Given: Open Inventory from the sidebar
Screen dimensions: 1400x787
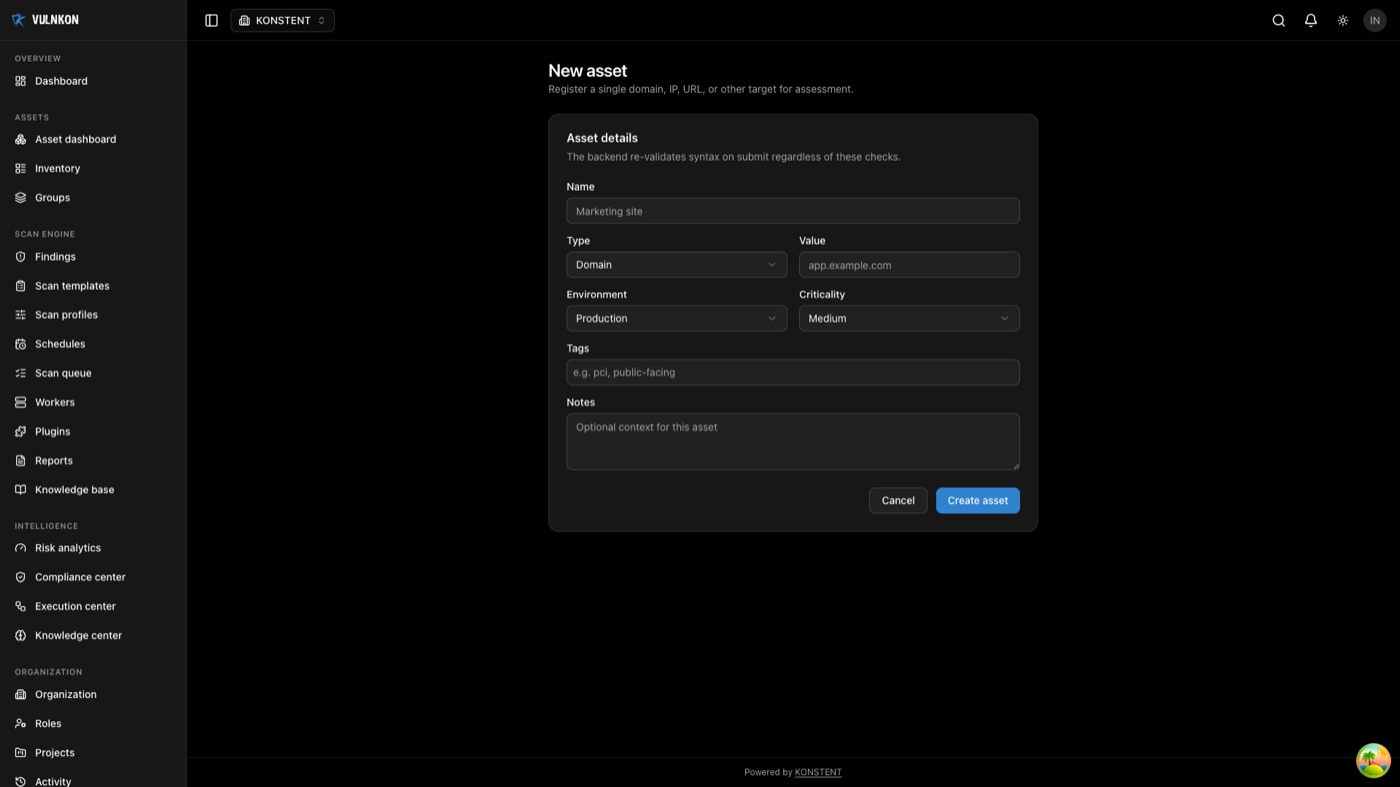Looking at the screenshot, I should tap(93, 168).
